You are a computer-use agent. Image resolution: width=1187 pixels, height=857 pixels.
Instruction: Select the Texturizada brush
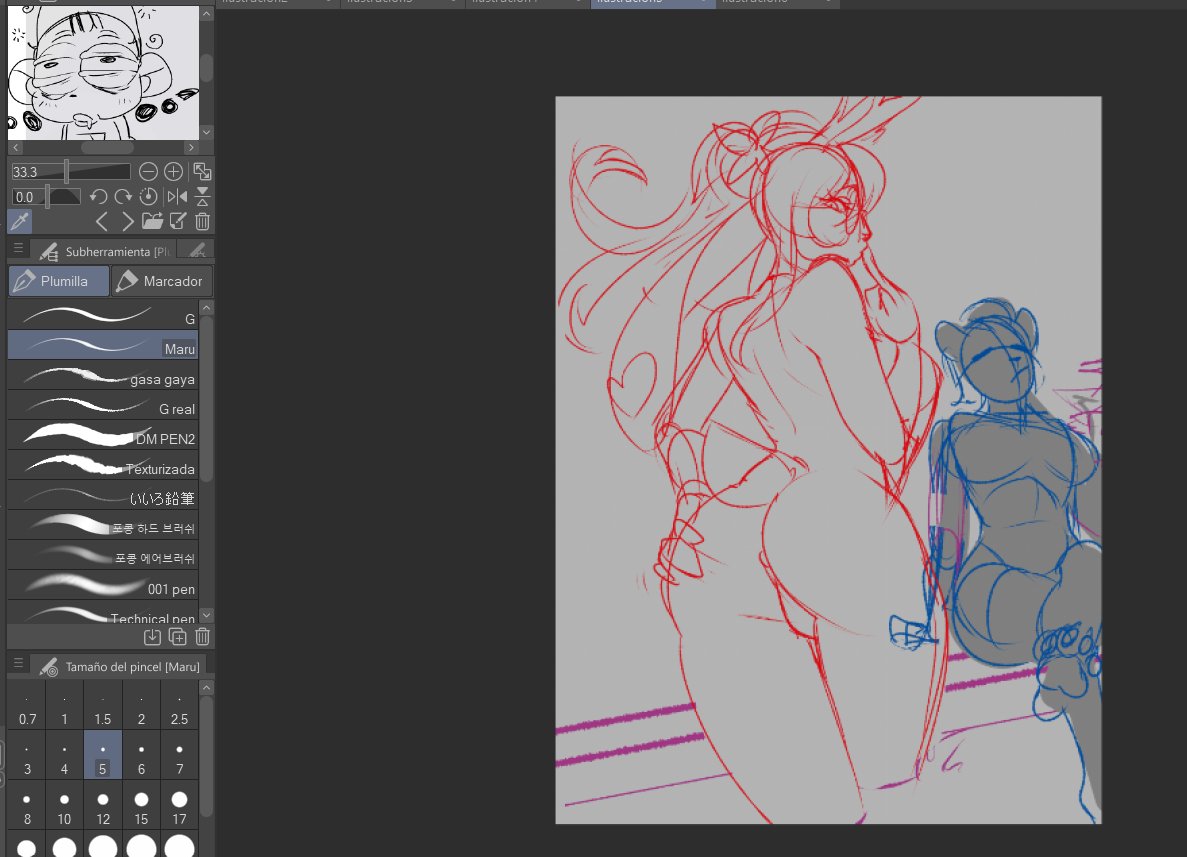103,464
